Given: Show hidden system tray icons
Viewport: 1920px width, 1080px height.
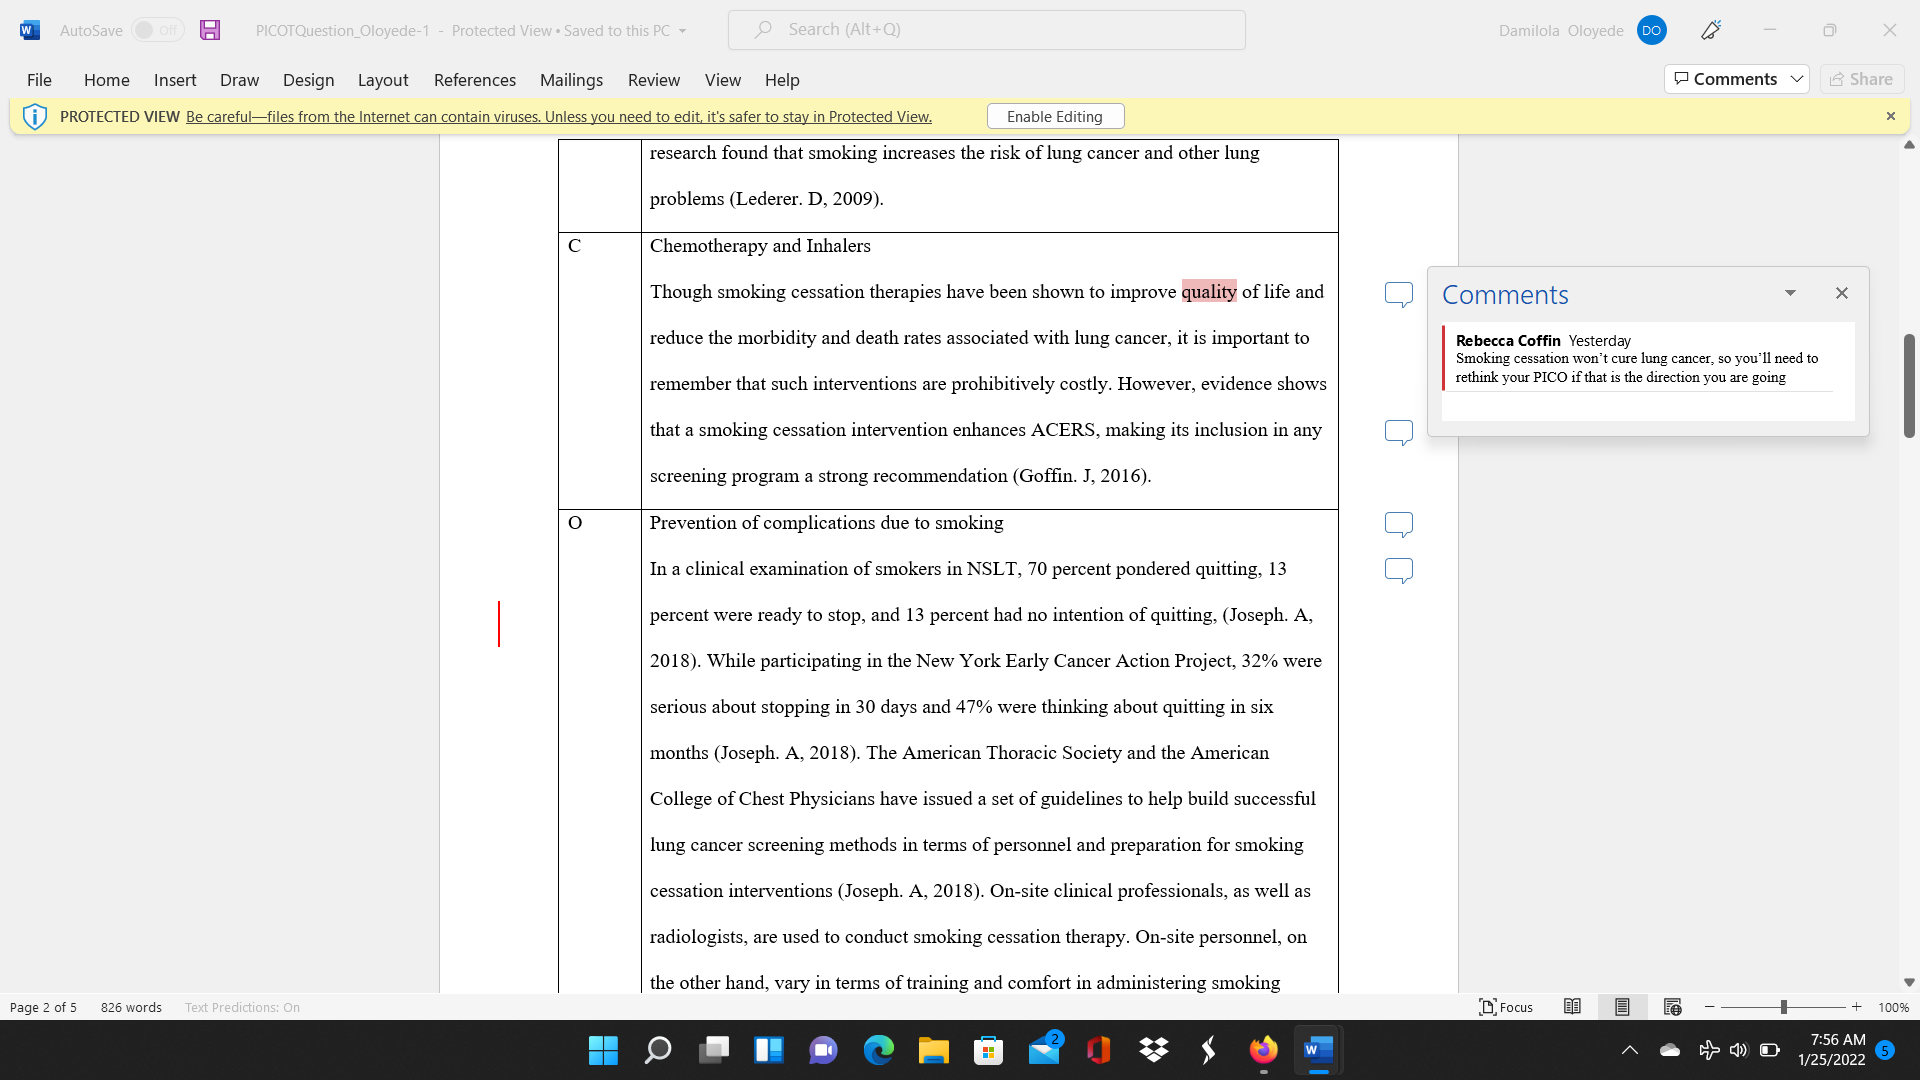Looking at the screenshot, I should point(1630,1050).
